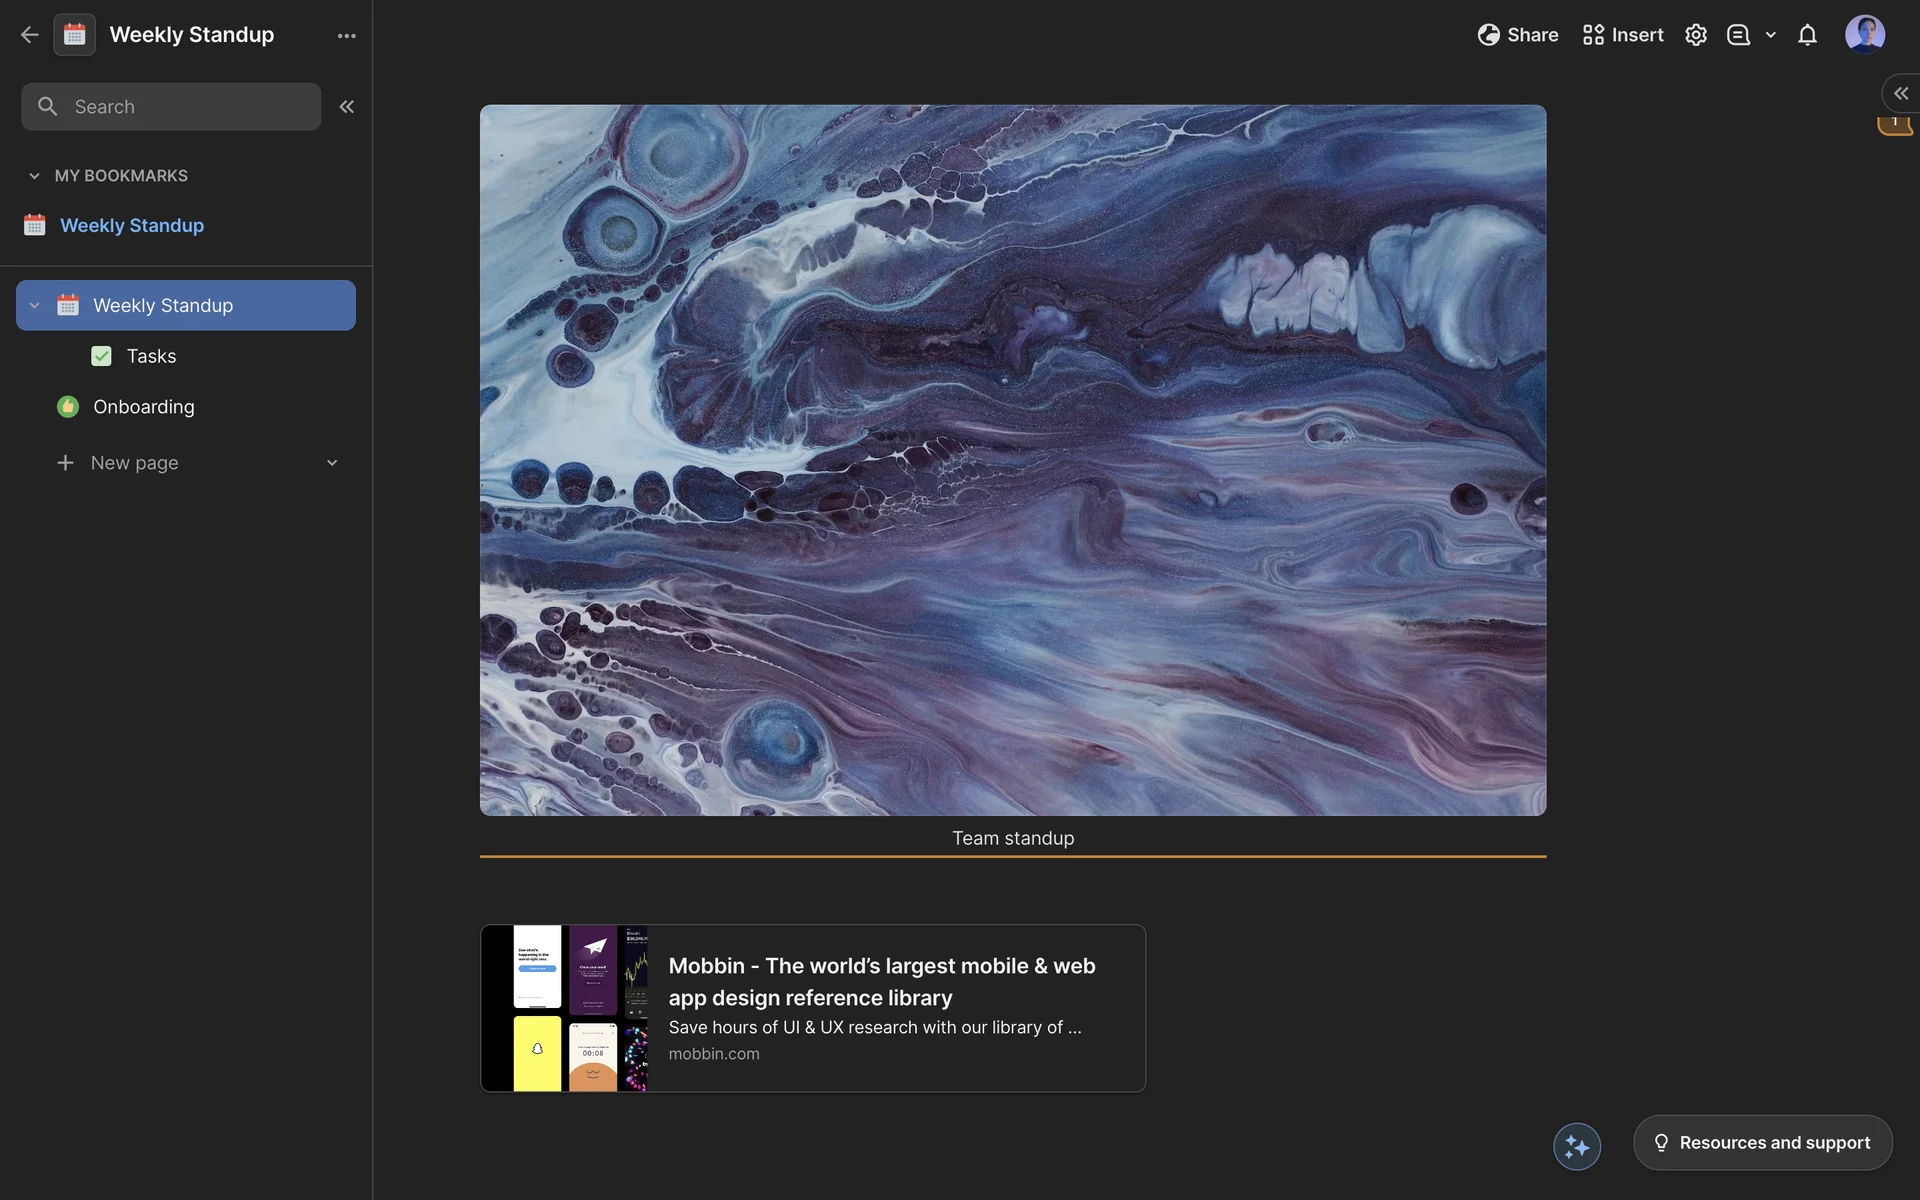Open the New page dropdown arrow

pos(332,463)
